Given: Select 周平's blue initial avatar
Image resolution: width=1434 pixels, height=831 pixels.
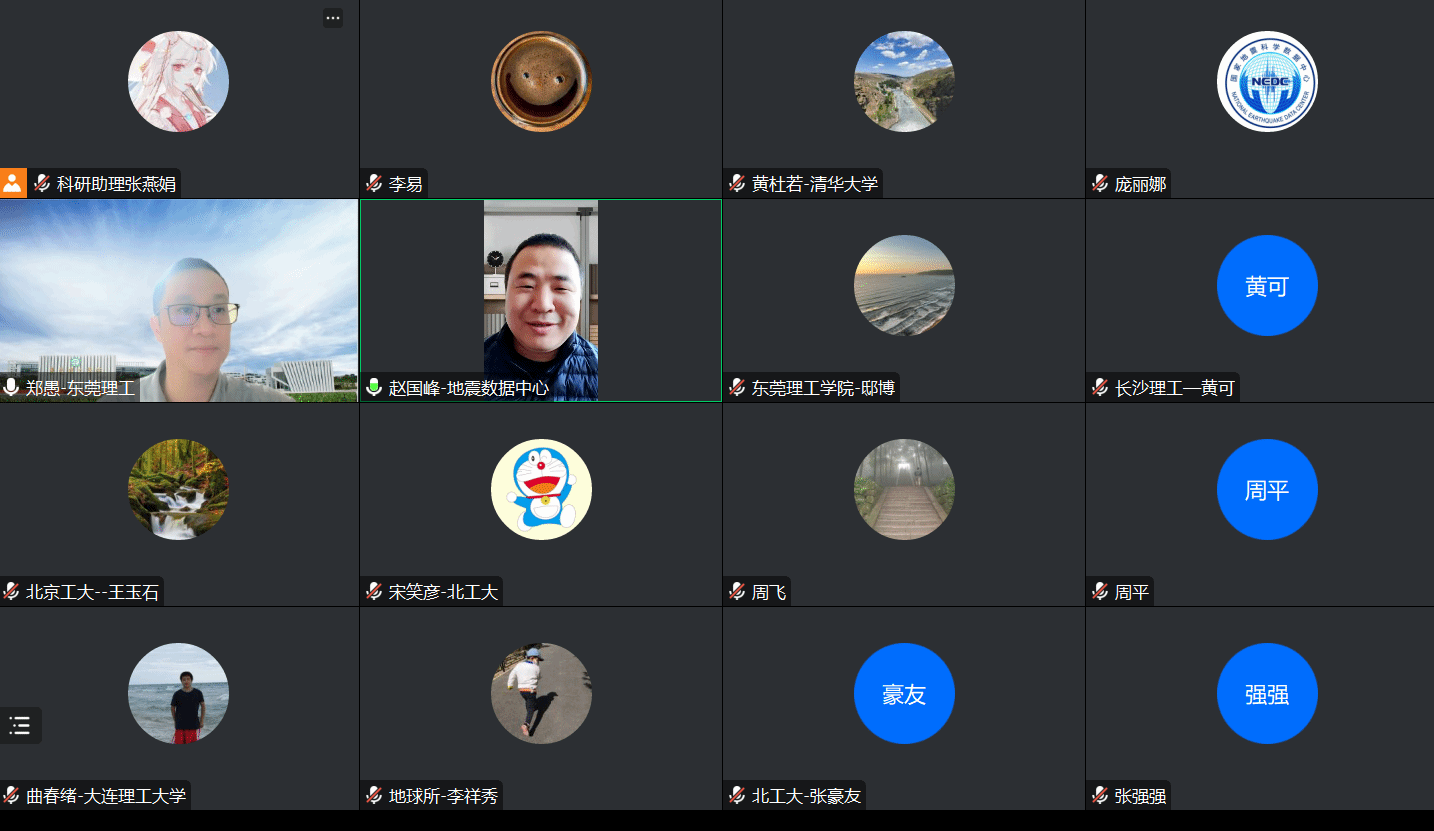Looking at the screenshot, I should click(1267, 489).
